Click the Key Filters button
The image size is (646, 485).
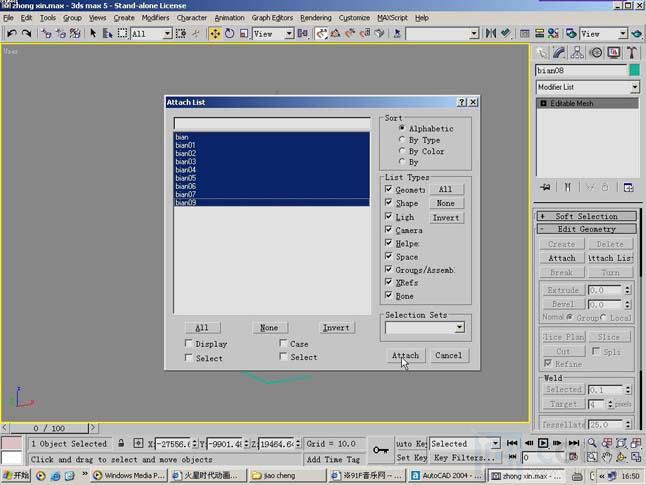[464, 458]
